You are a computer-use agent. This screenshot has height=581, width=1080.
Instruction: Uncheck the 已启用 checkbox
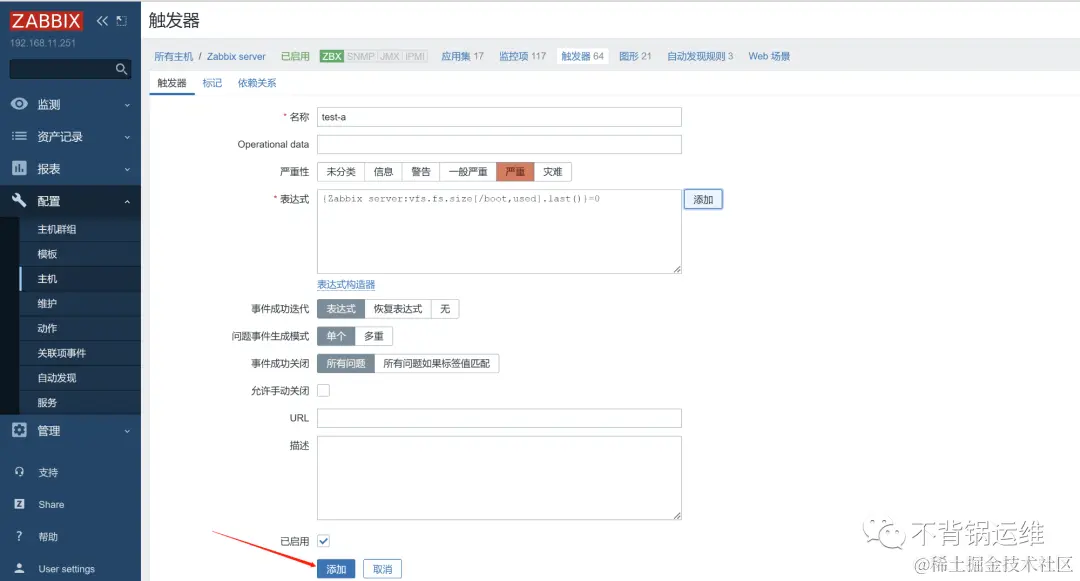324,540
